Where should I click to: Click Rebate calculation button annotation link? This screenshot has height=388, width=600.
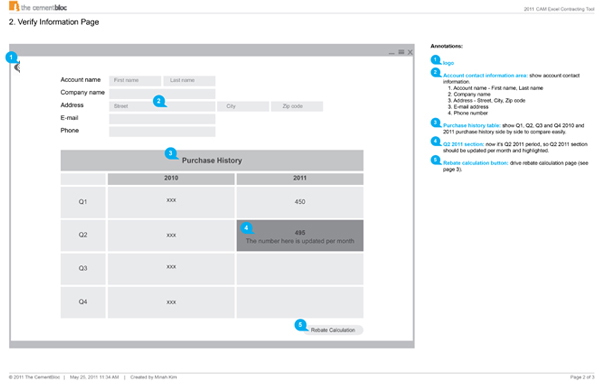tap(476, 163)
